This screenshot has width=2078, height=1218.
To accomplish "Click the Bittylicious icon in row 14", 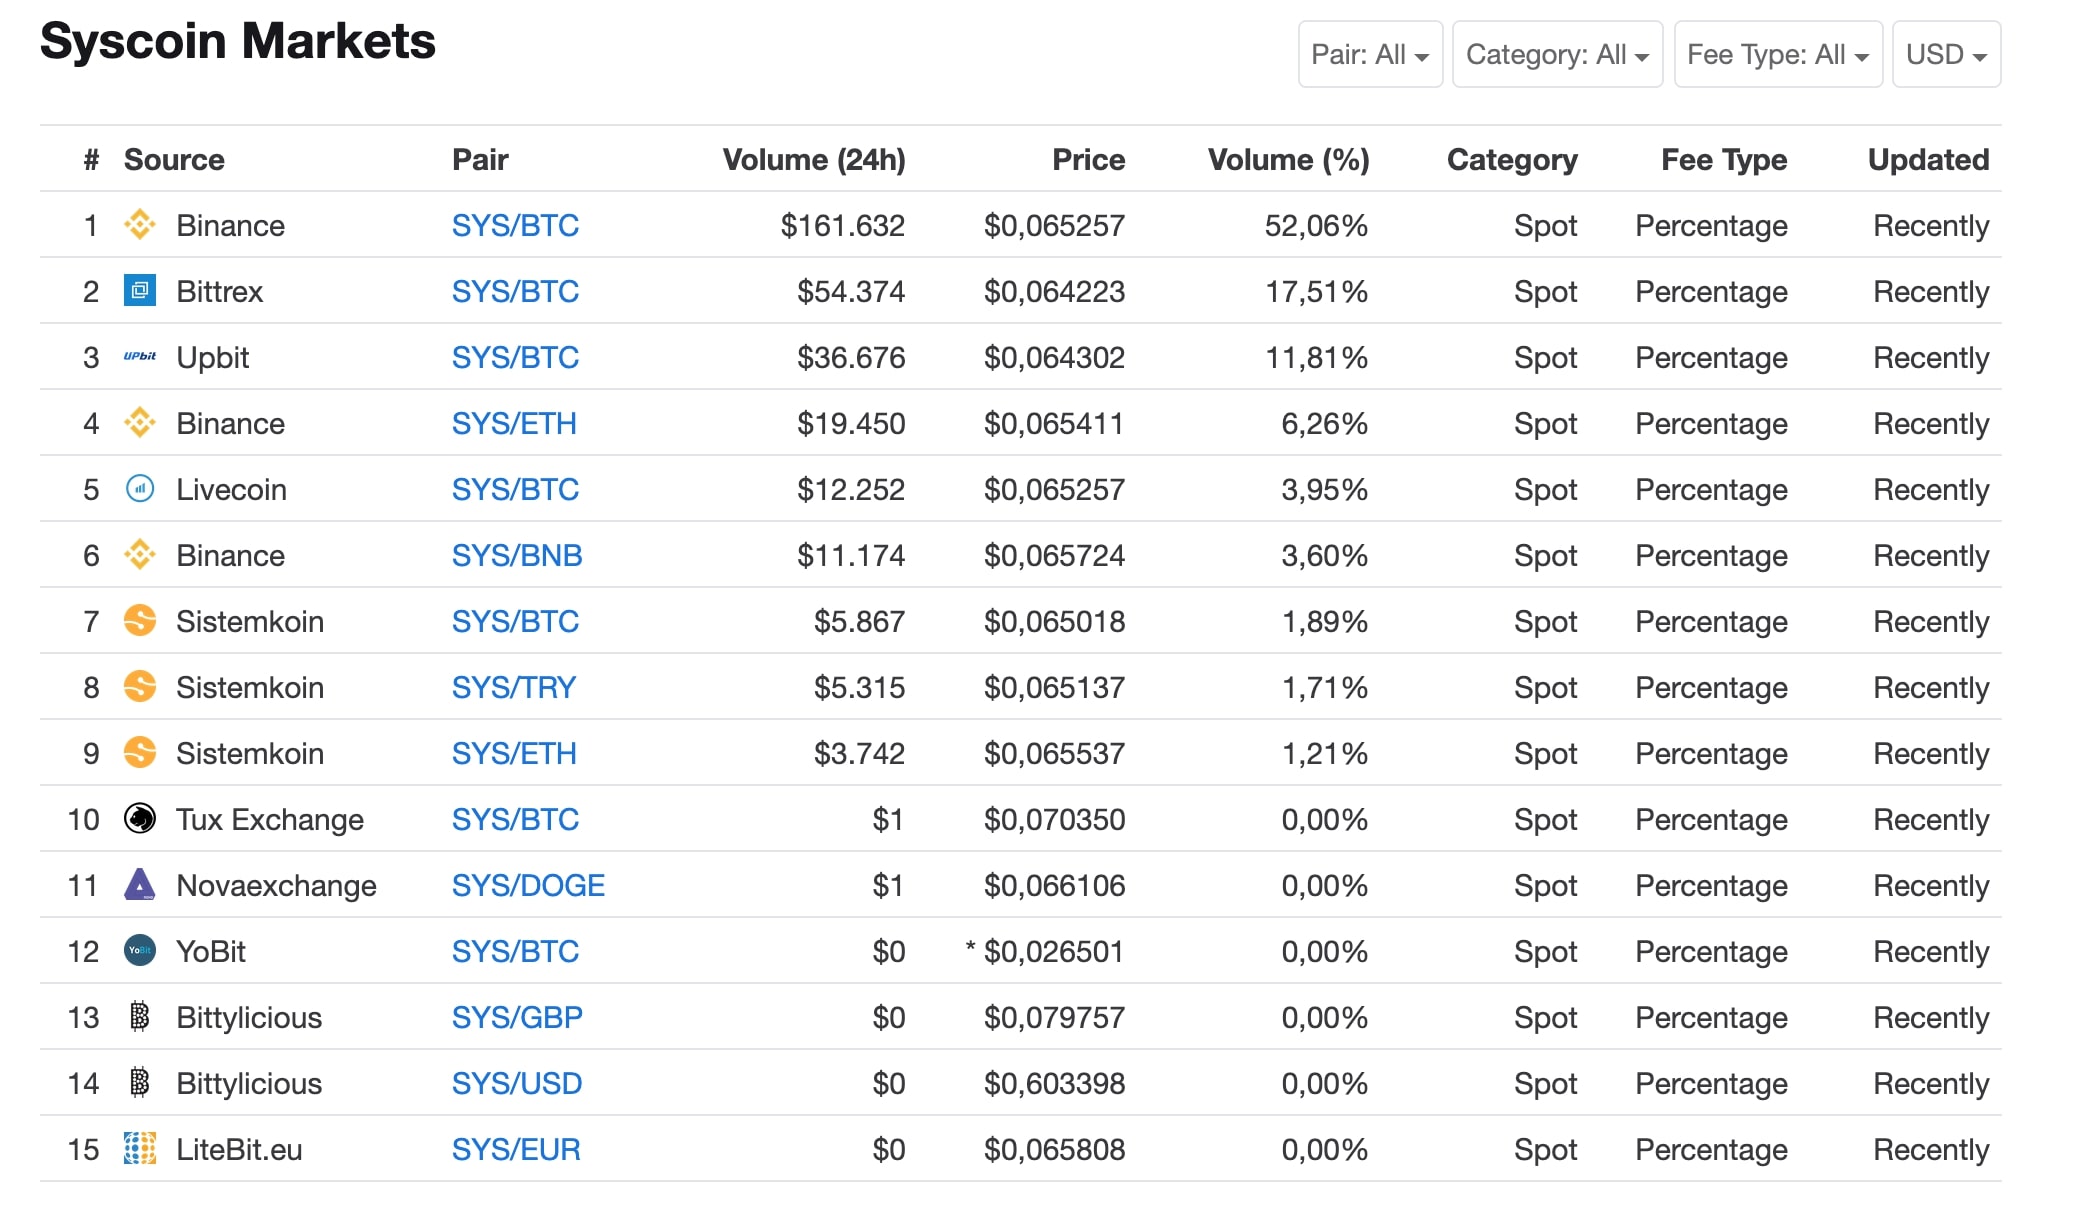I will pyautogui.click(x=140, y=1083).
